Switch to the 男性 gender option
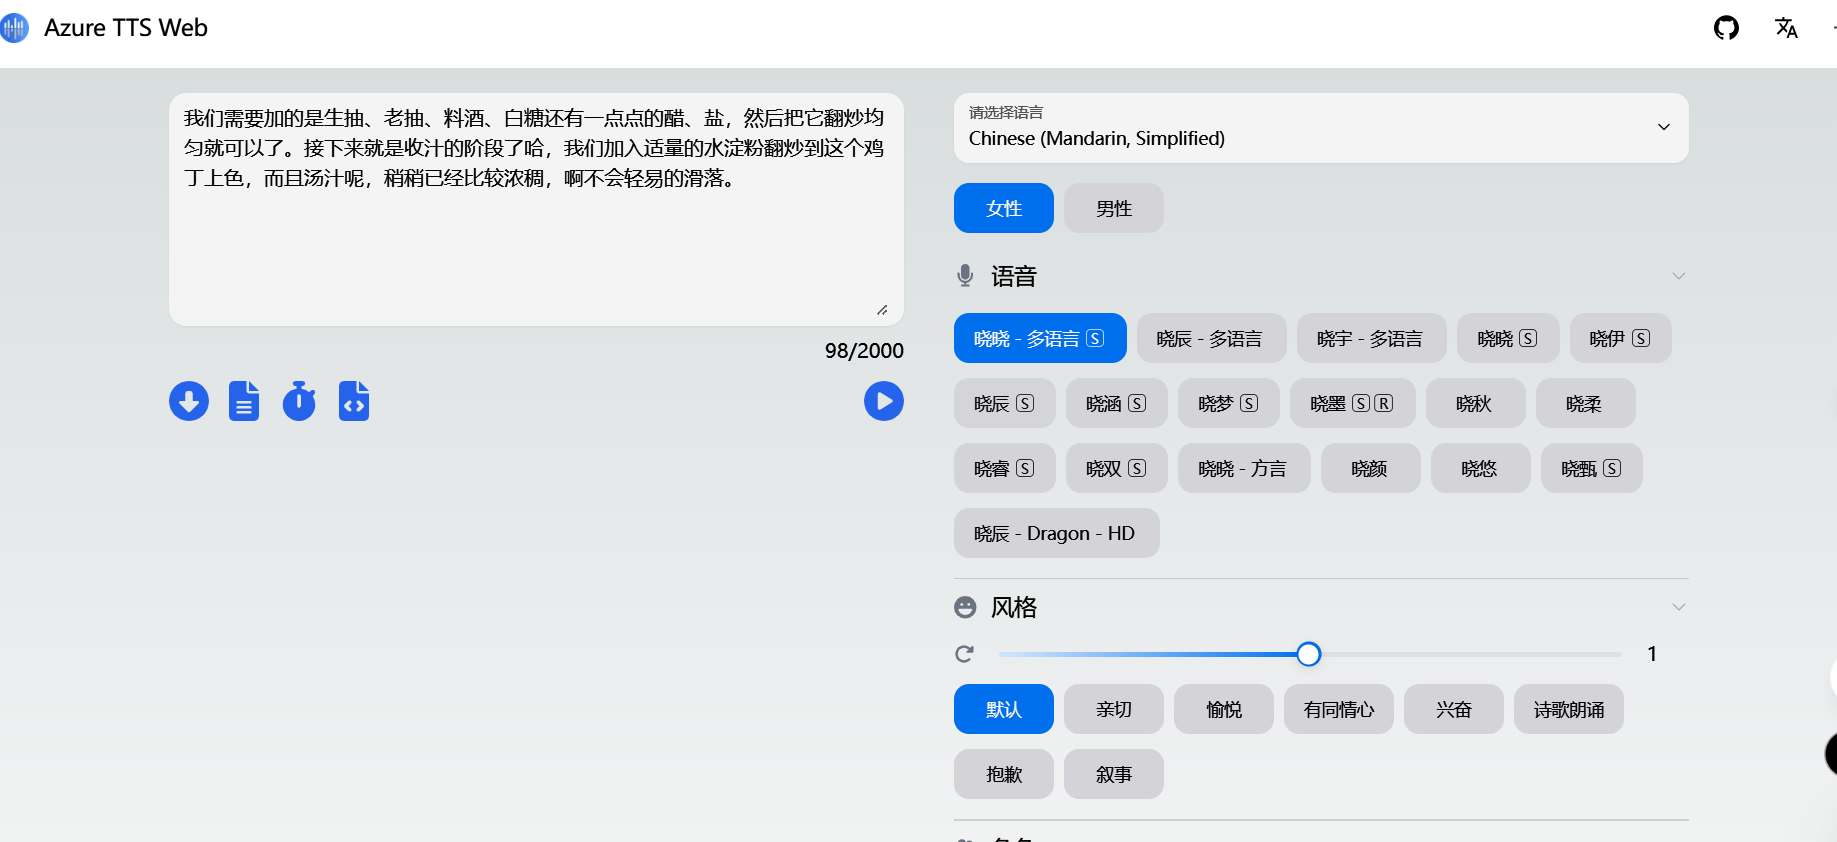Viewport: 1837px width, 842px height. click(1113, 208)
